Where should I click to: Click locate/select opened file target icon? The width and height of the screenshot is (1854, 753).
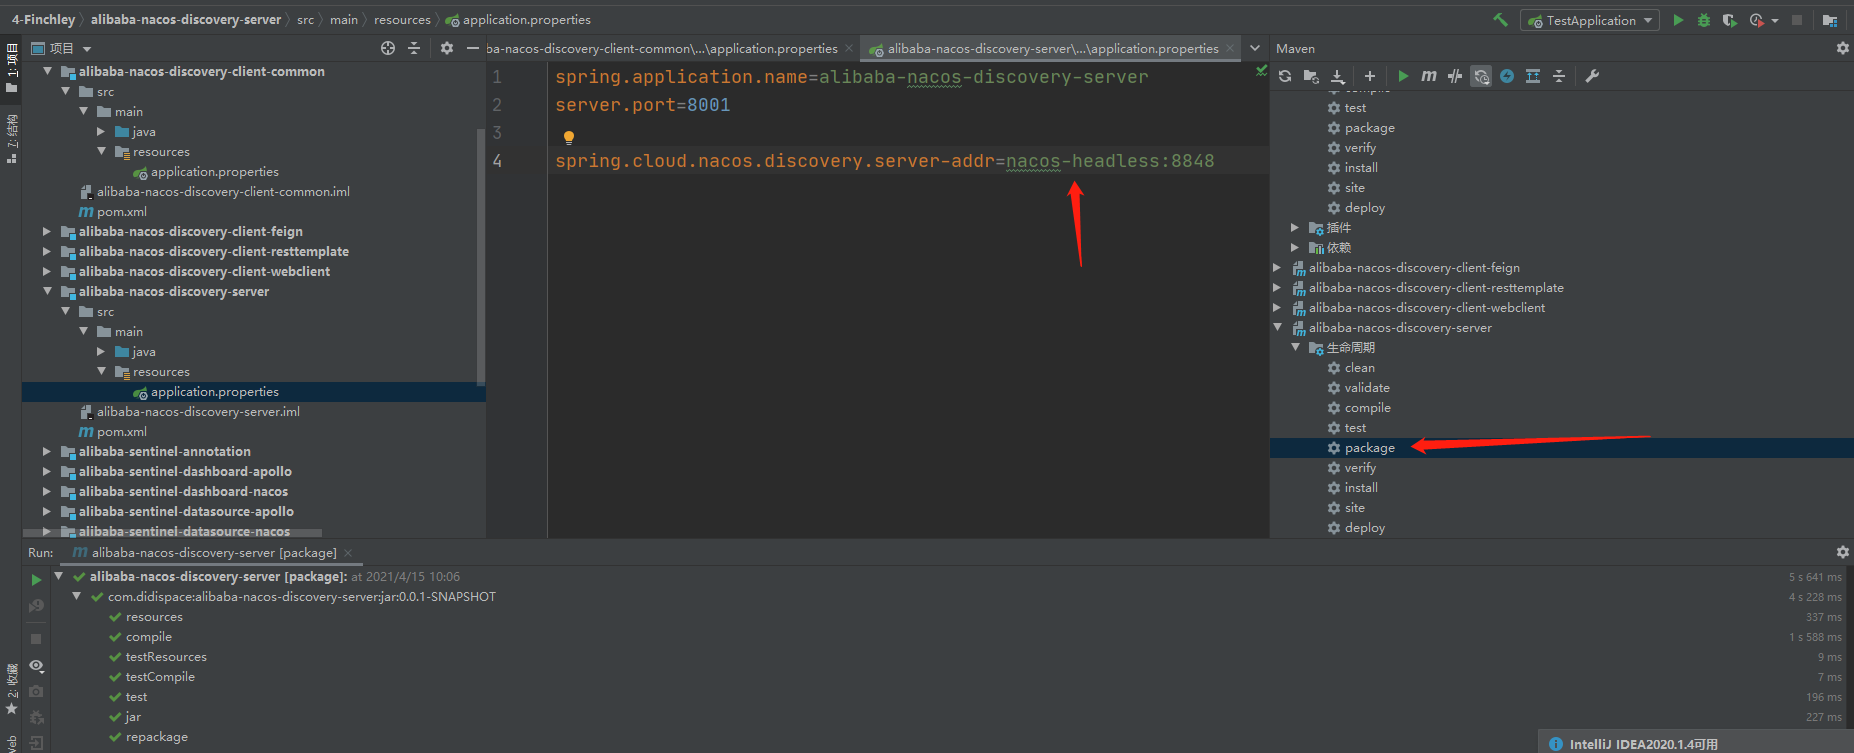click(x=388, y=48)
